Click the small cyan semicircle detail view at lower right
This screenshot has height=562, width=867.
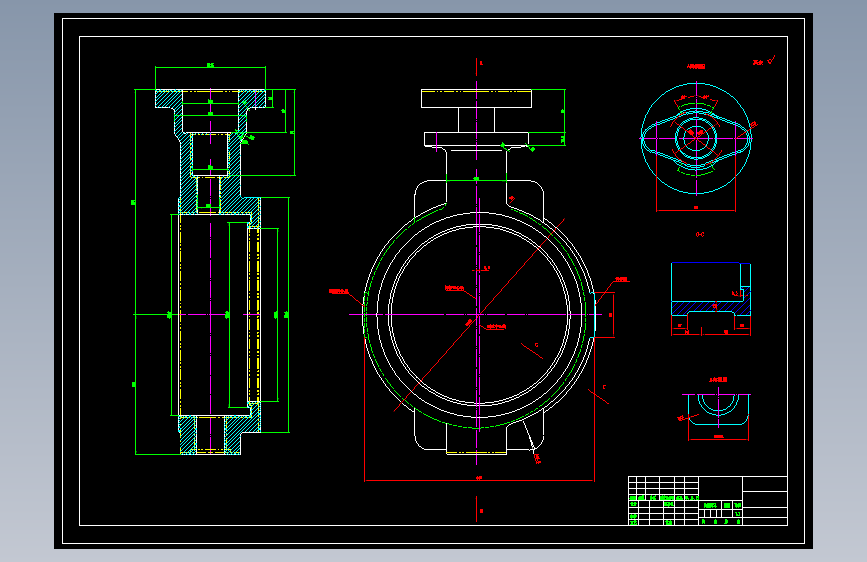(718, 409)
